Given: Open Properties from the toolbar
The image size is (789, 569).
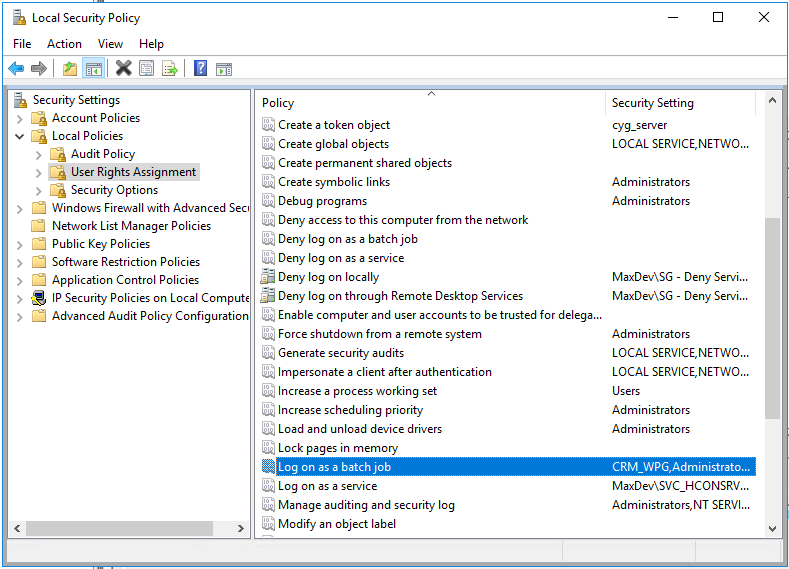Looking at the screenshot, I should pos(147,69).
